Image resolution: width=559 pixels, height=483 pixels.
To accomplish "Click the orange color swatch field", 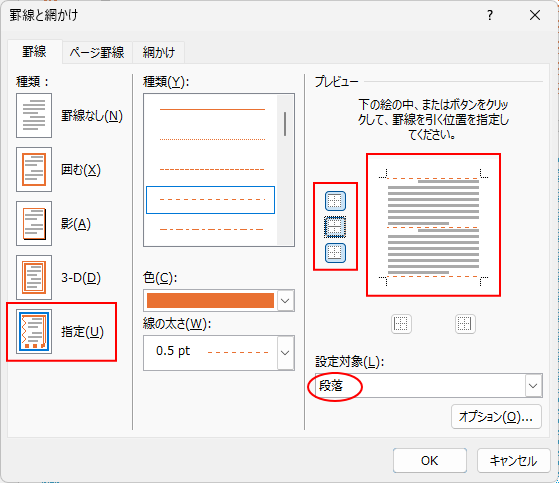I will click(x=210, y=300).
